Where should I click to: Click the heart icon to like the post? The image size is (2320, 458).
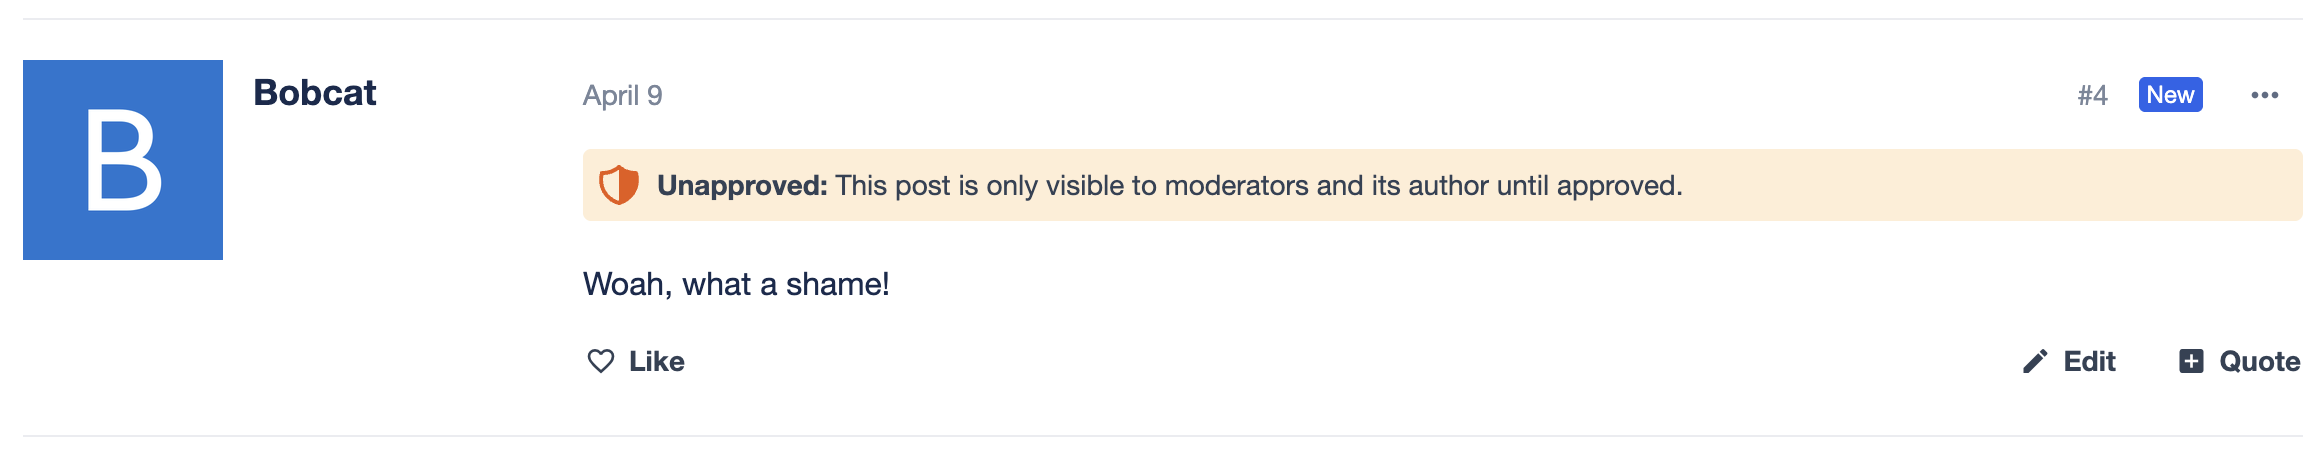point(600,361)
